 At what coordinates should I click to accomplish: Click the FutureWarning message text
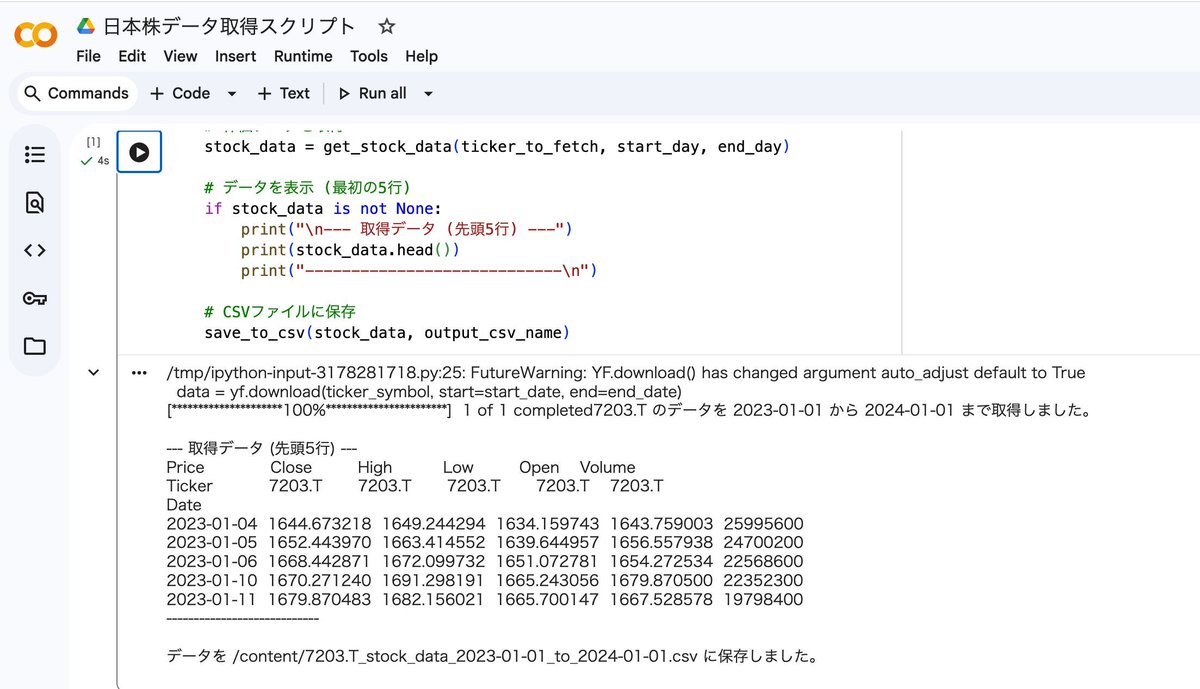click(x=626, y=373)
